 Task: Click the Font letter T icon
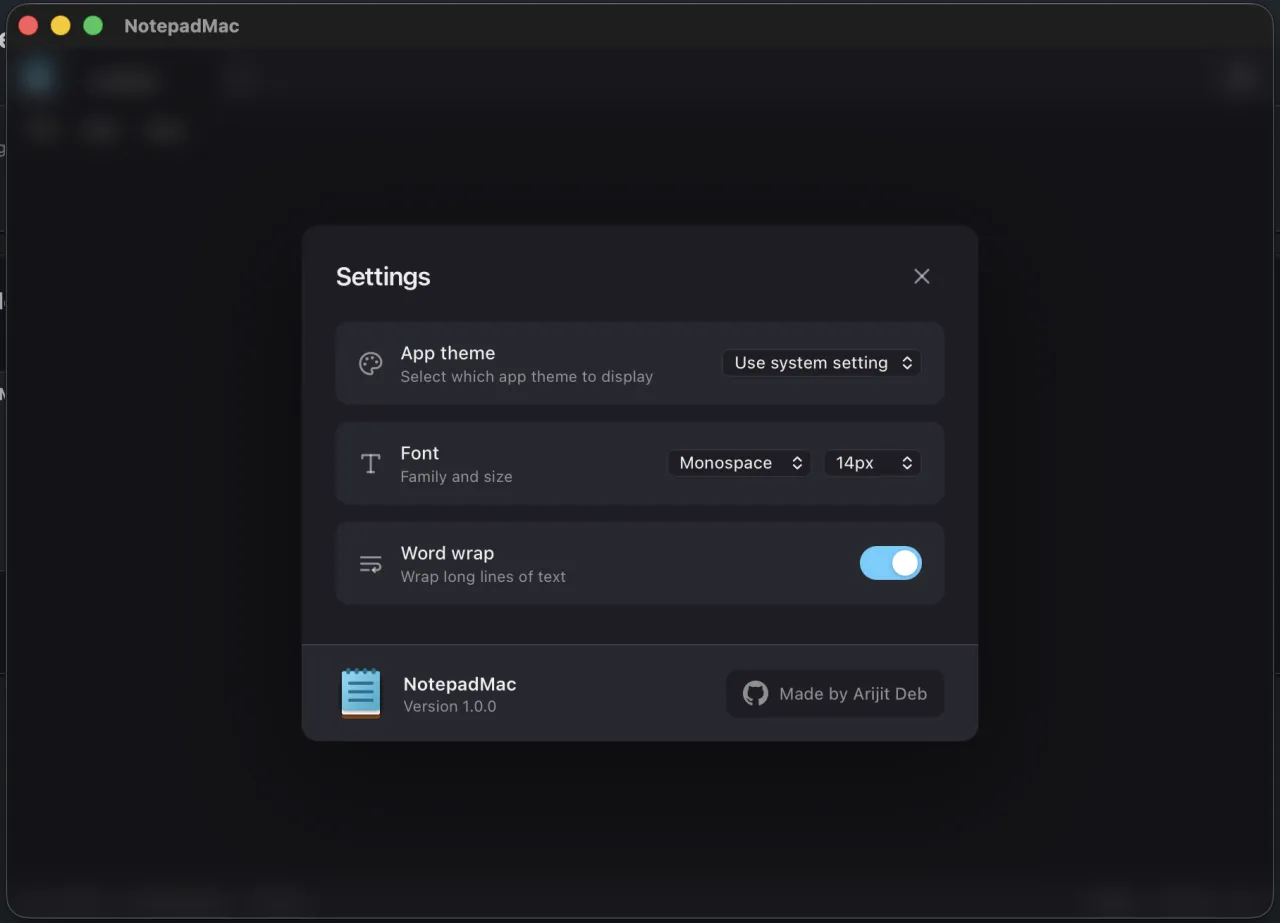[370, 464]
